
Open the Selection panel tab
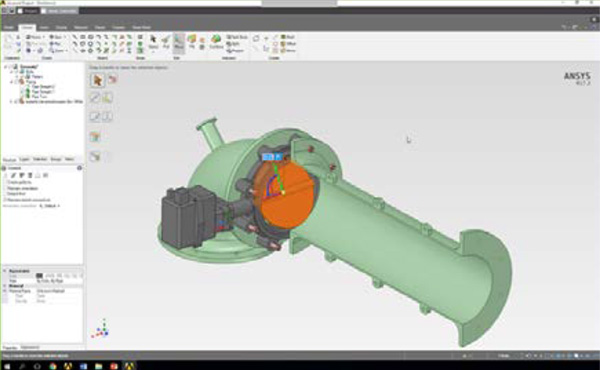[x=40, y=159]
